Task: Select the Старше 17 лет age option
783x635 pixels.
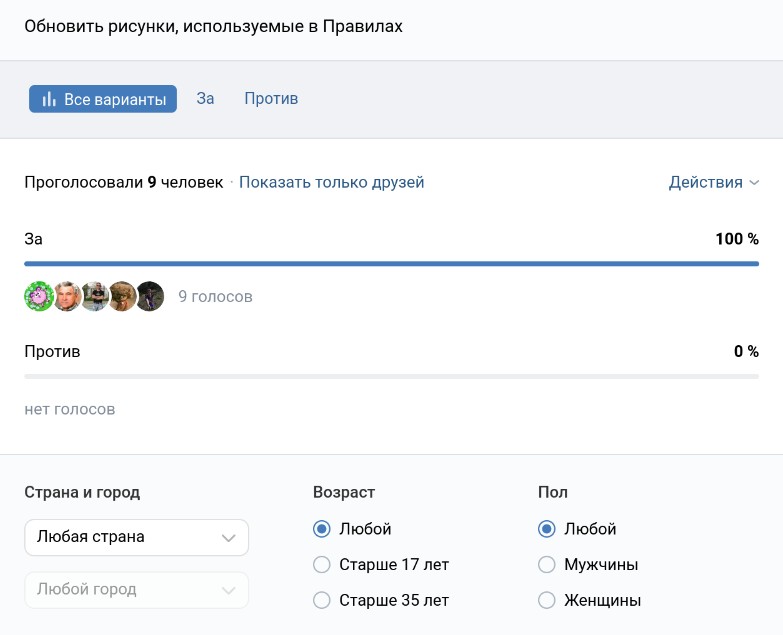Action: point(322,565)
